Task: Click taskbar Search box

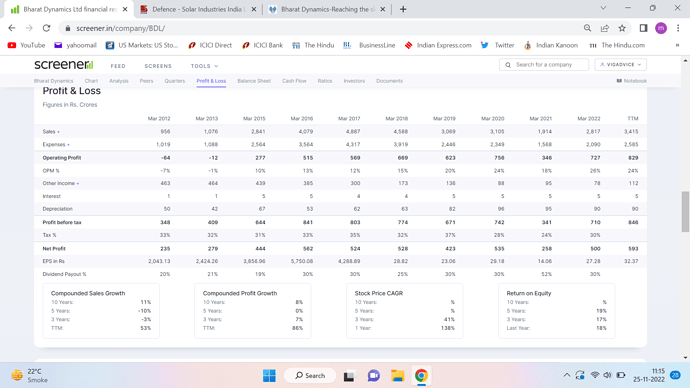Action: (310, 376)
